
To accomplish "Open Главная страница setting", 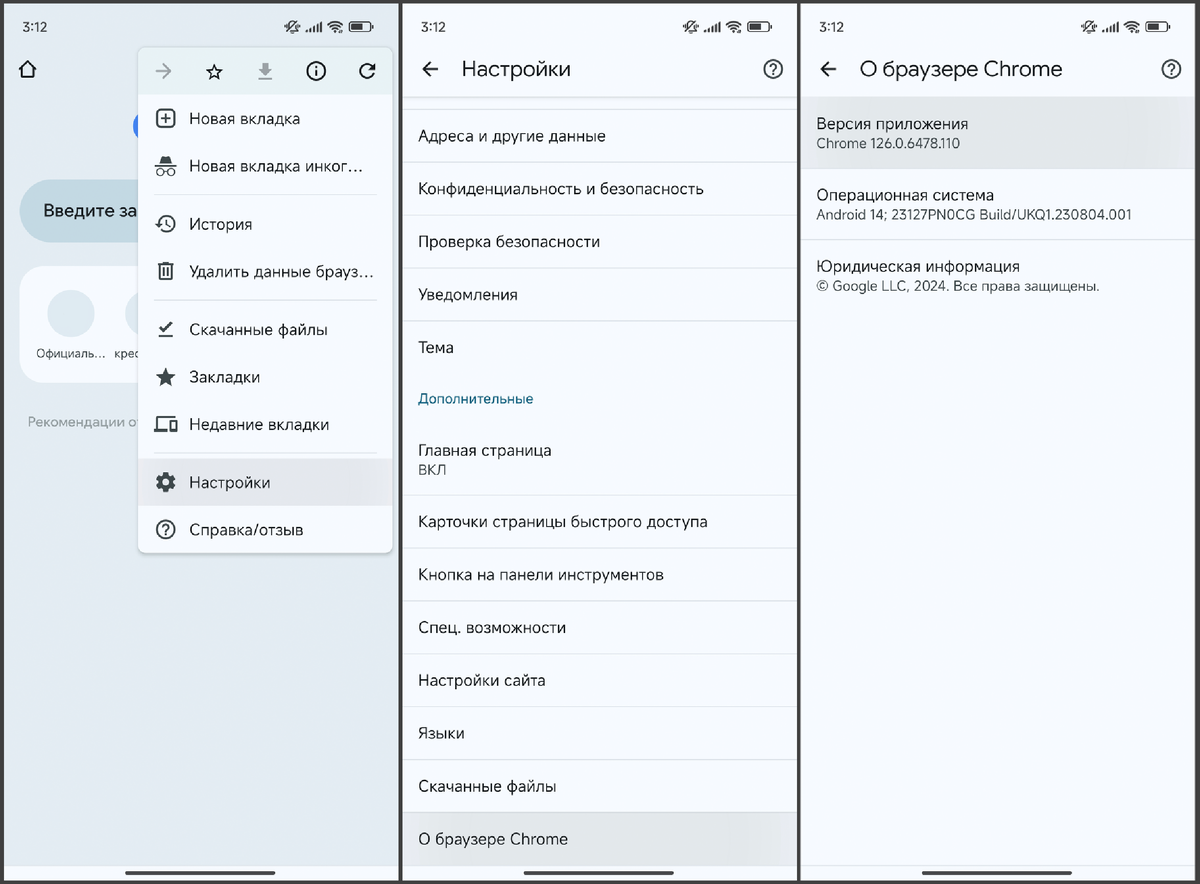I will [599, 460].
